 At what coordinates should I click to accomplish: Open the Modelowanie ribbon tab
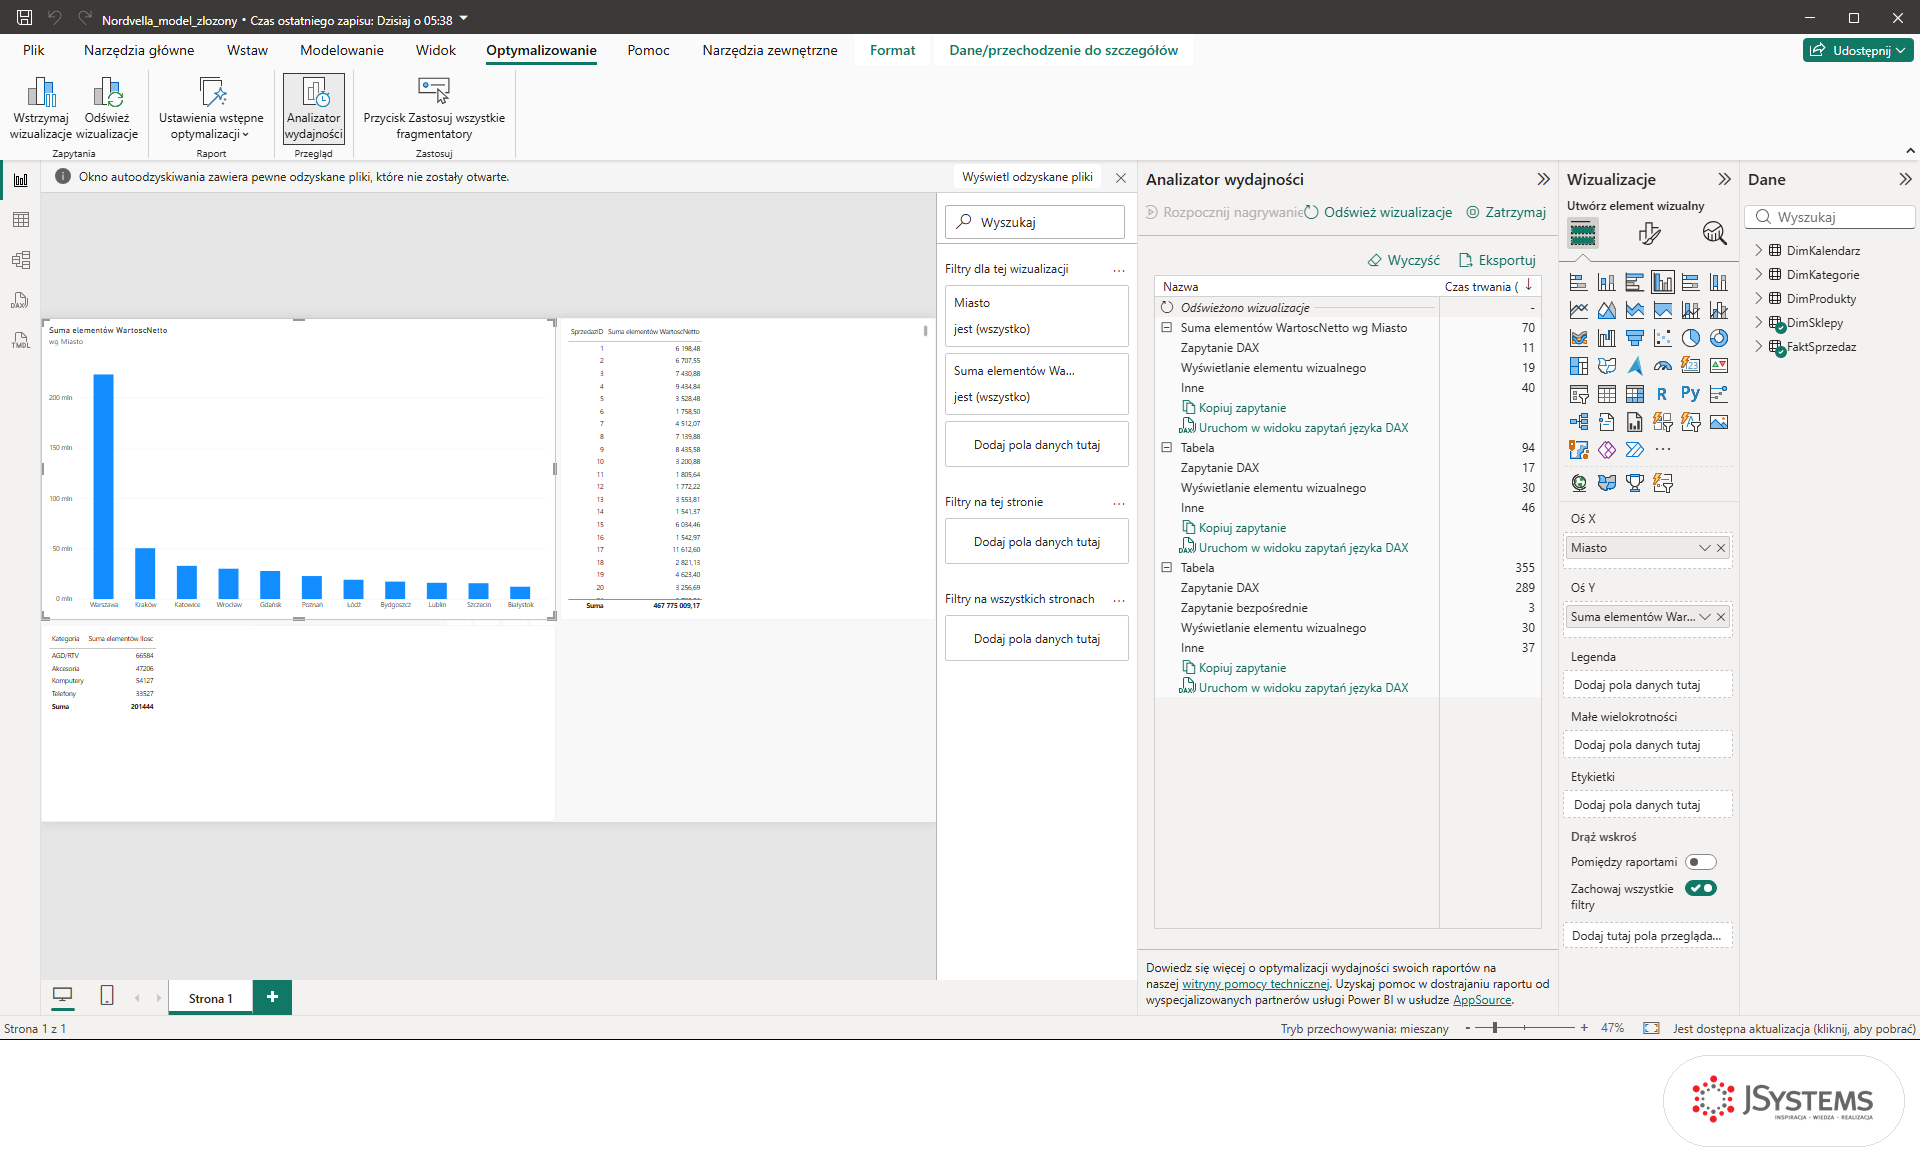342,50
